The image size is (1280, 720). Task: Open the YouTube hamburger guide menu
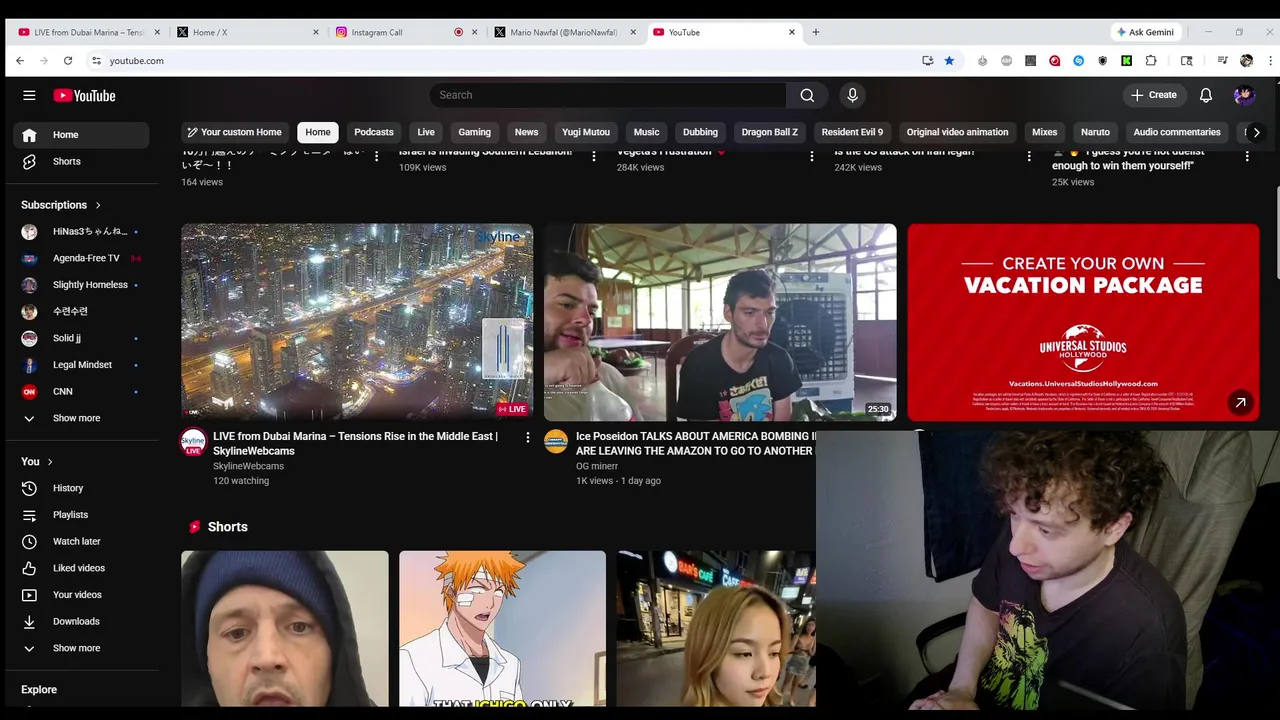coord(29,95)
